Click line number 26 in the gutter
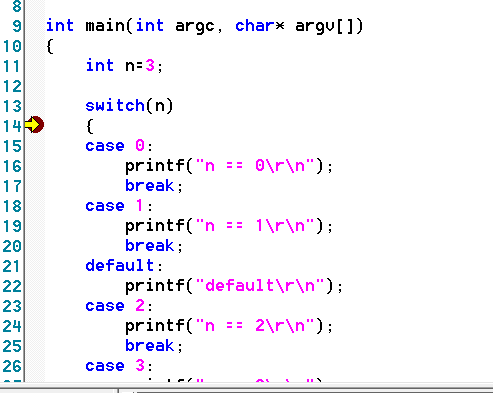 click(12, 366)
